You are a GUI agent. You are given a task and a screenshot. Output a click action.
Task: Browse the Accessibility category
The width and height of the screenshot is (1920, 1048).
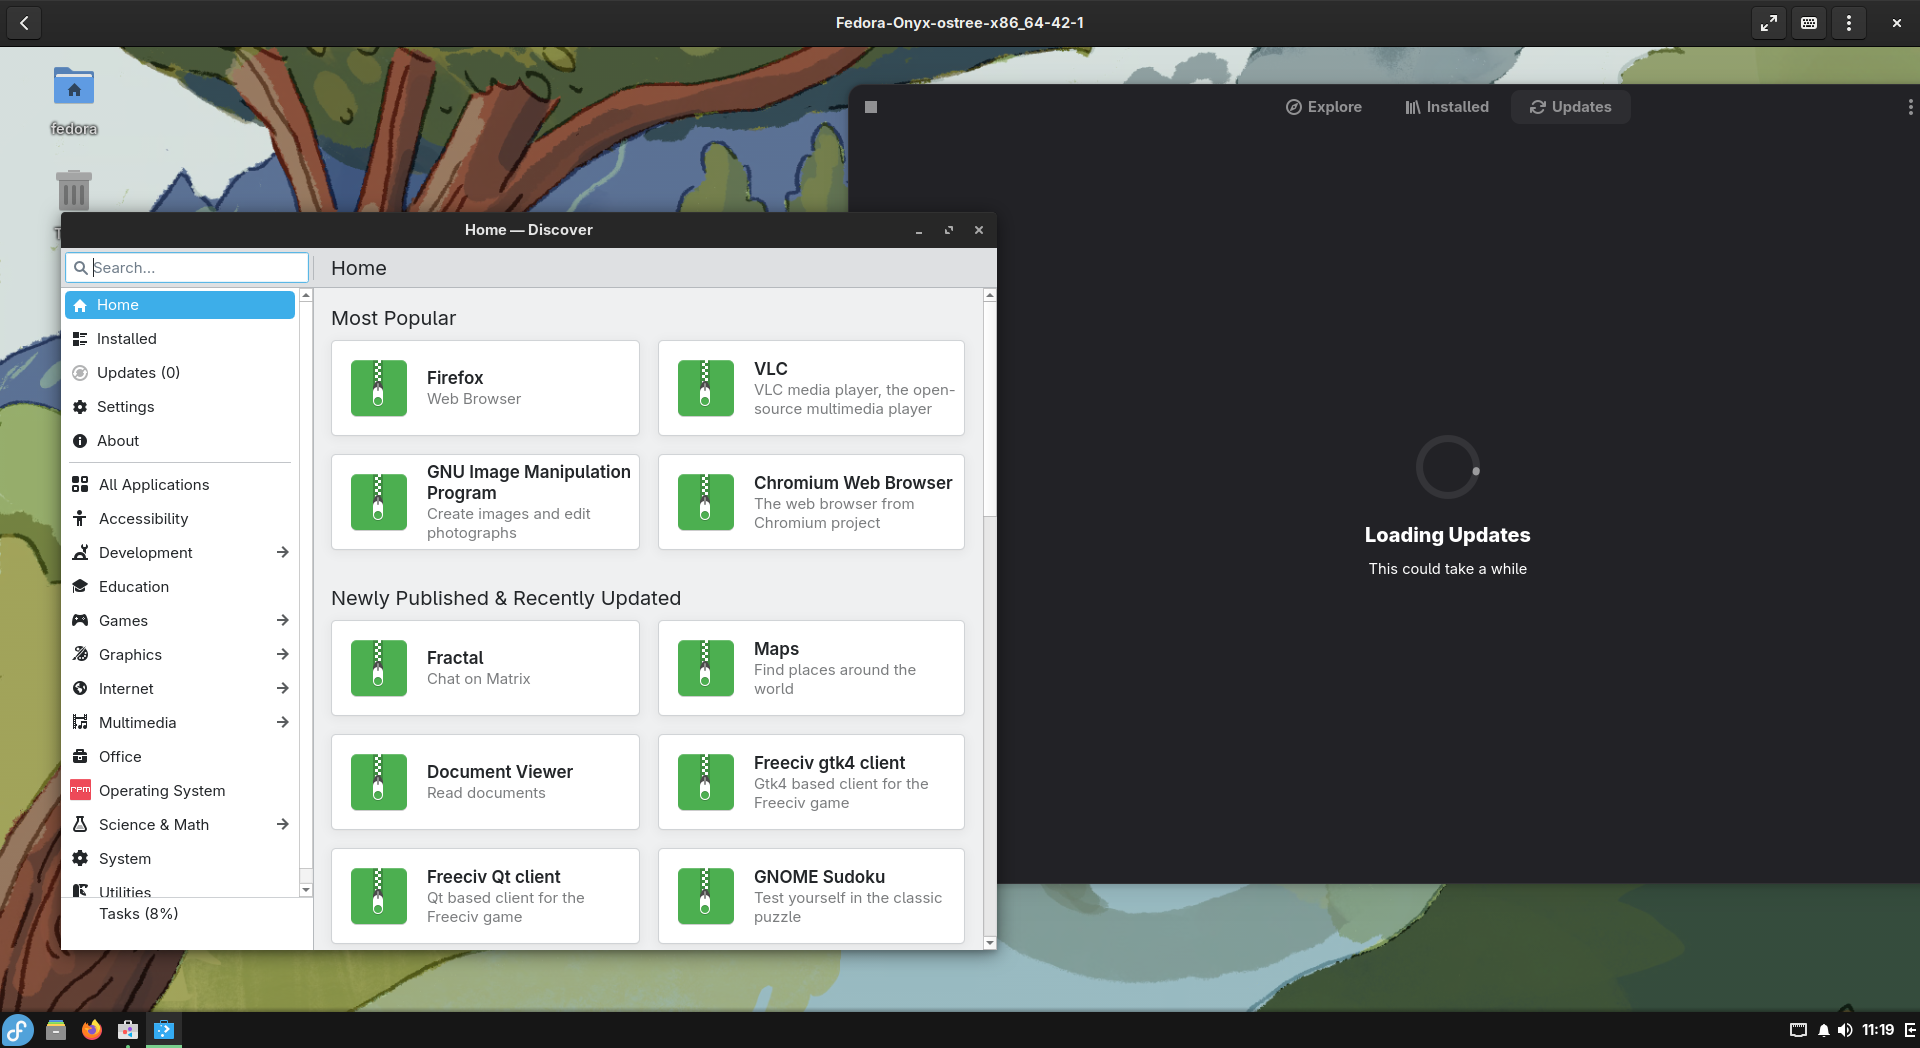(x=180, y=519)
